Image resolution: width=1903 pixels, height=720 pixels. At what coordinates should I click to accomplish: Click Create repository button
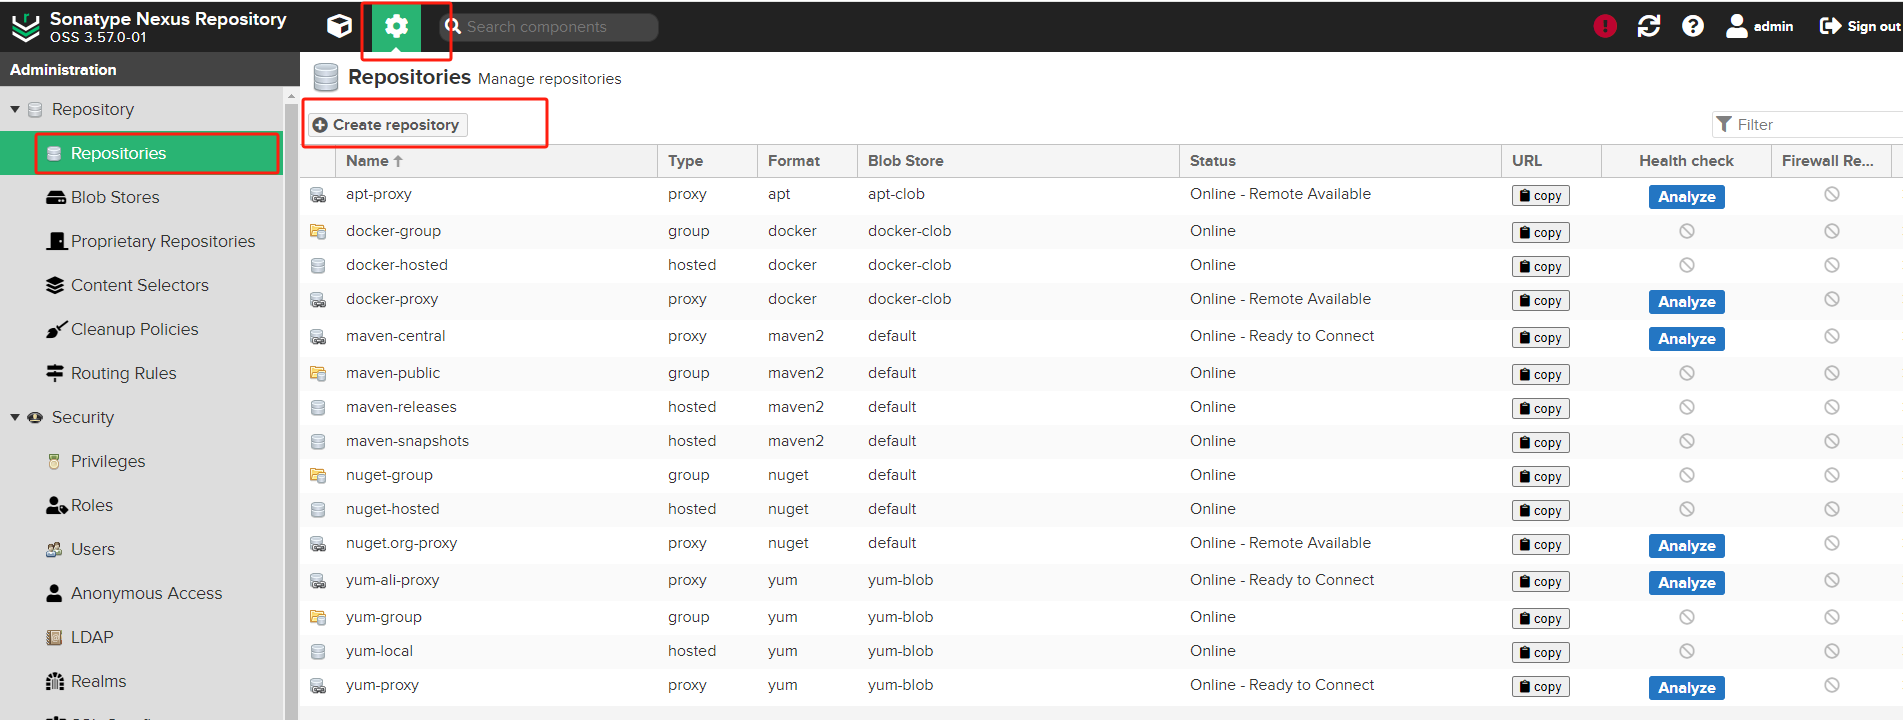coord(387,125)
